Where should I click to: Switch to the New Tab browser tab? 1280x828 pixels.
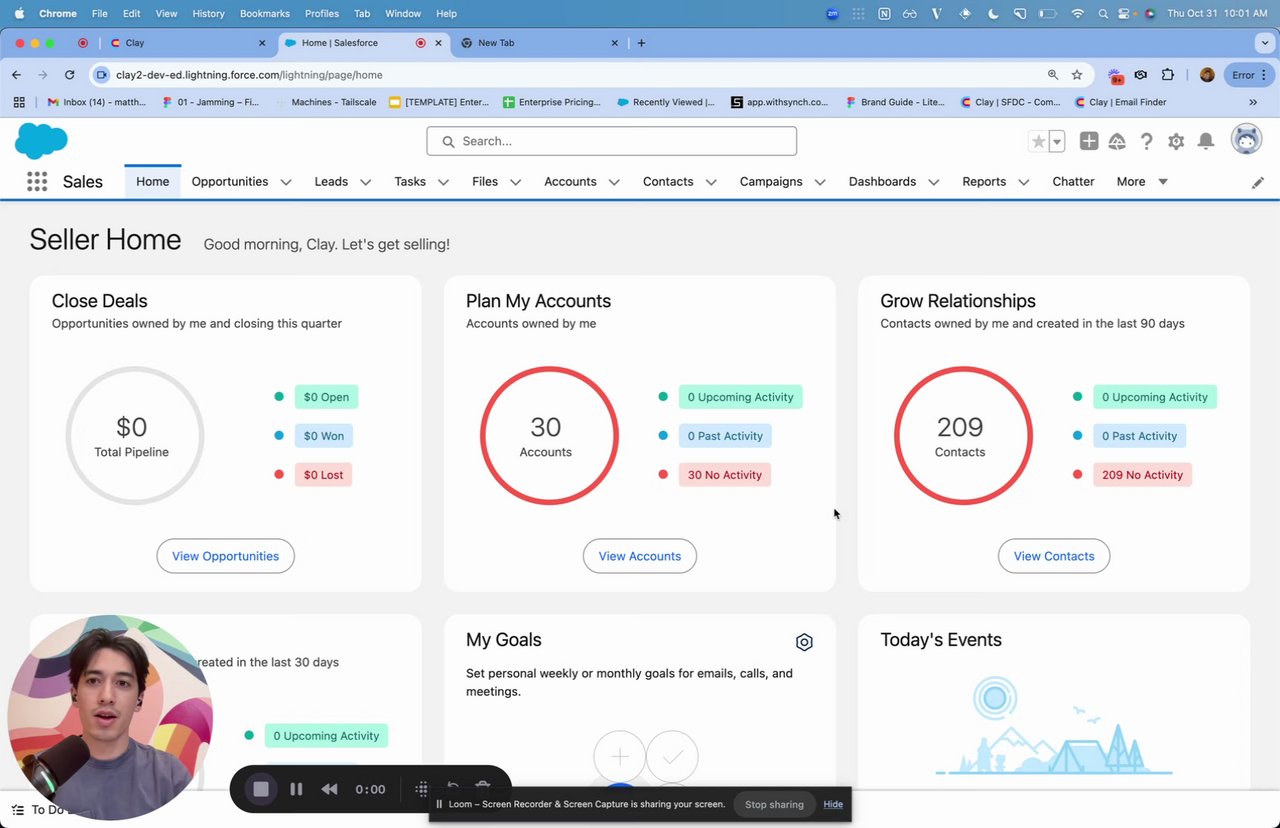pyautogui.click(x=541, y=43)
